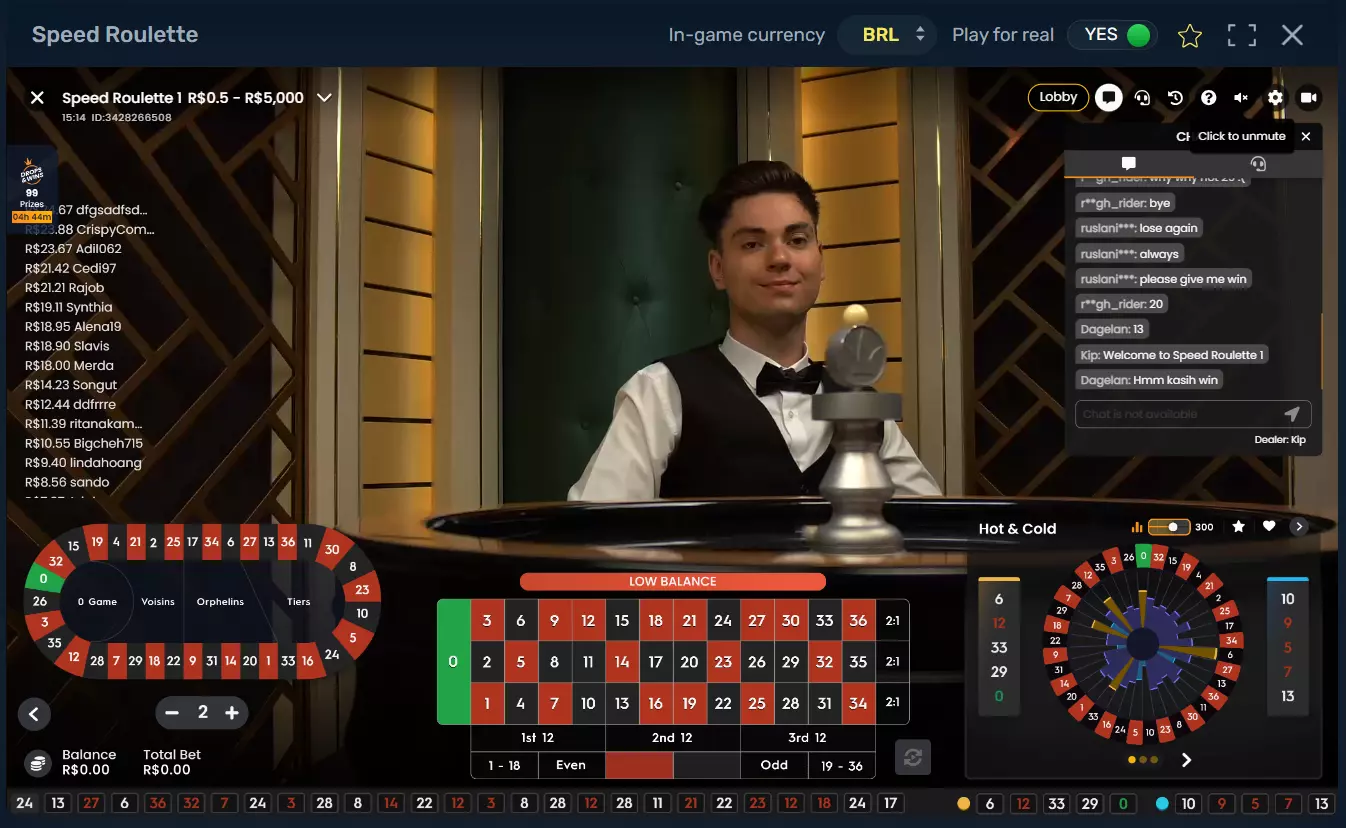Open help question mark icon
Screen dimensions: 1346x828
1208,98
